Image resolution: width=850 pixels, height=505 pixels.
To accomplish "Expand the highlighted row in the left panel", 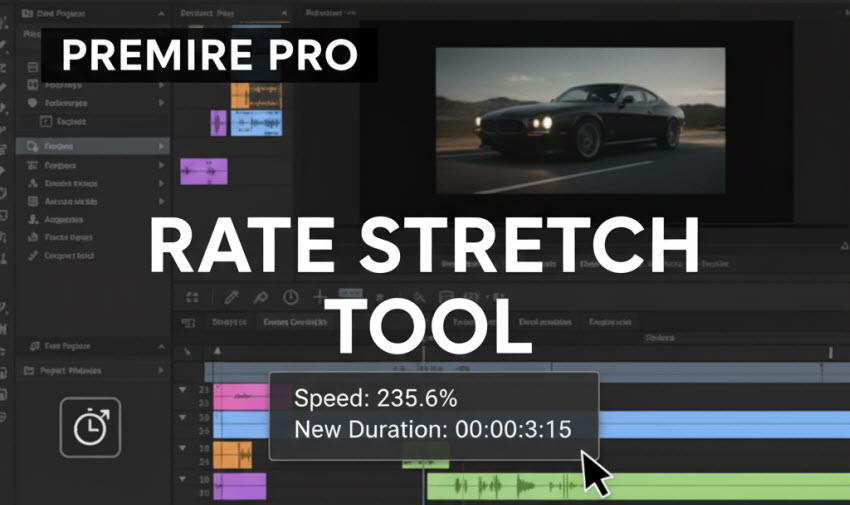I will (x=161, y=146).
